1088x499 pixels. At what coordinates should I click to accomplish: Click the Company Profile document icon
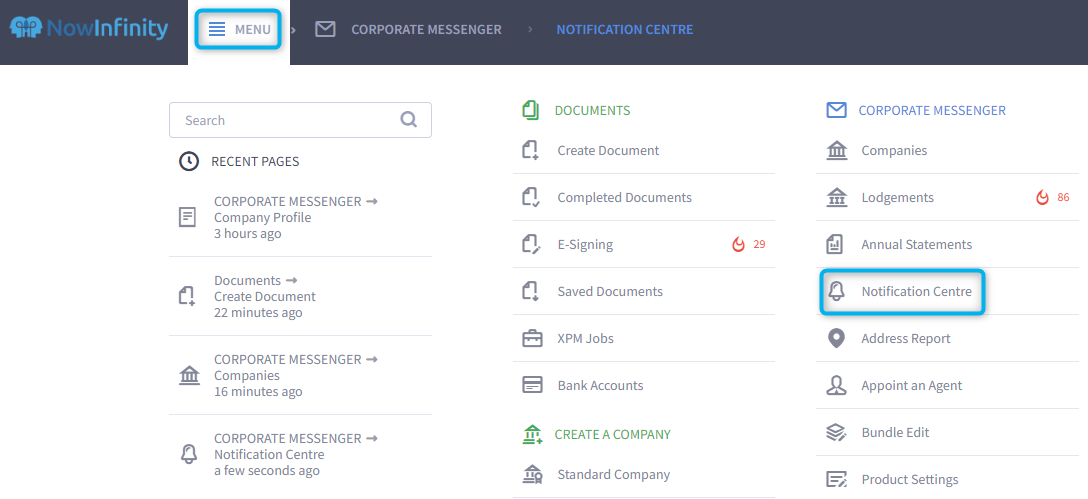coord(187,217)
